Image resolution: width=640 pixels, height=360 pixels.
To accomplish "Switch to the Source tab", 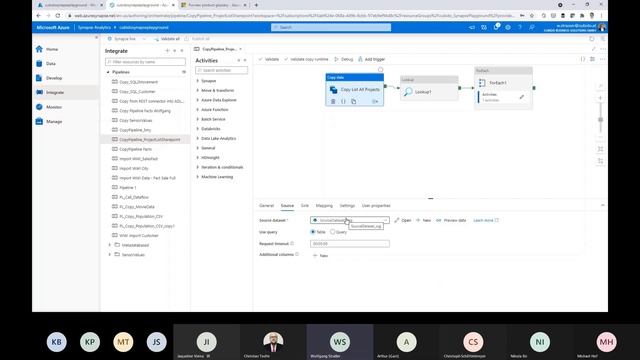I will 287,206.
